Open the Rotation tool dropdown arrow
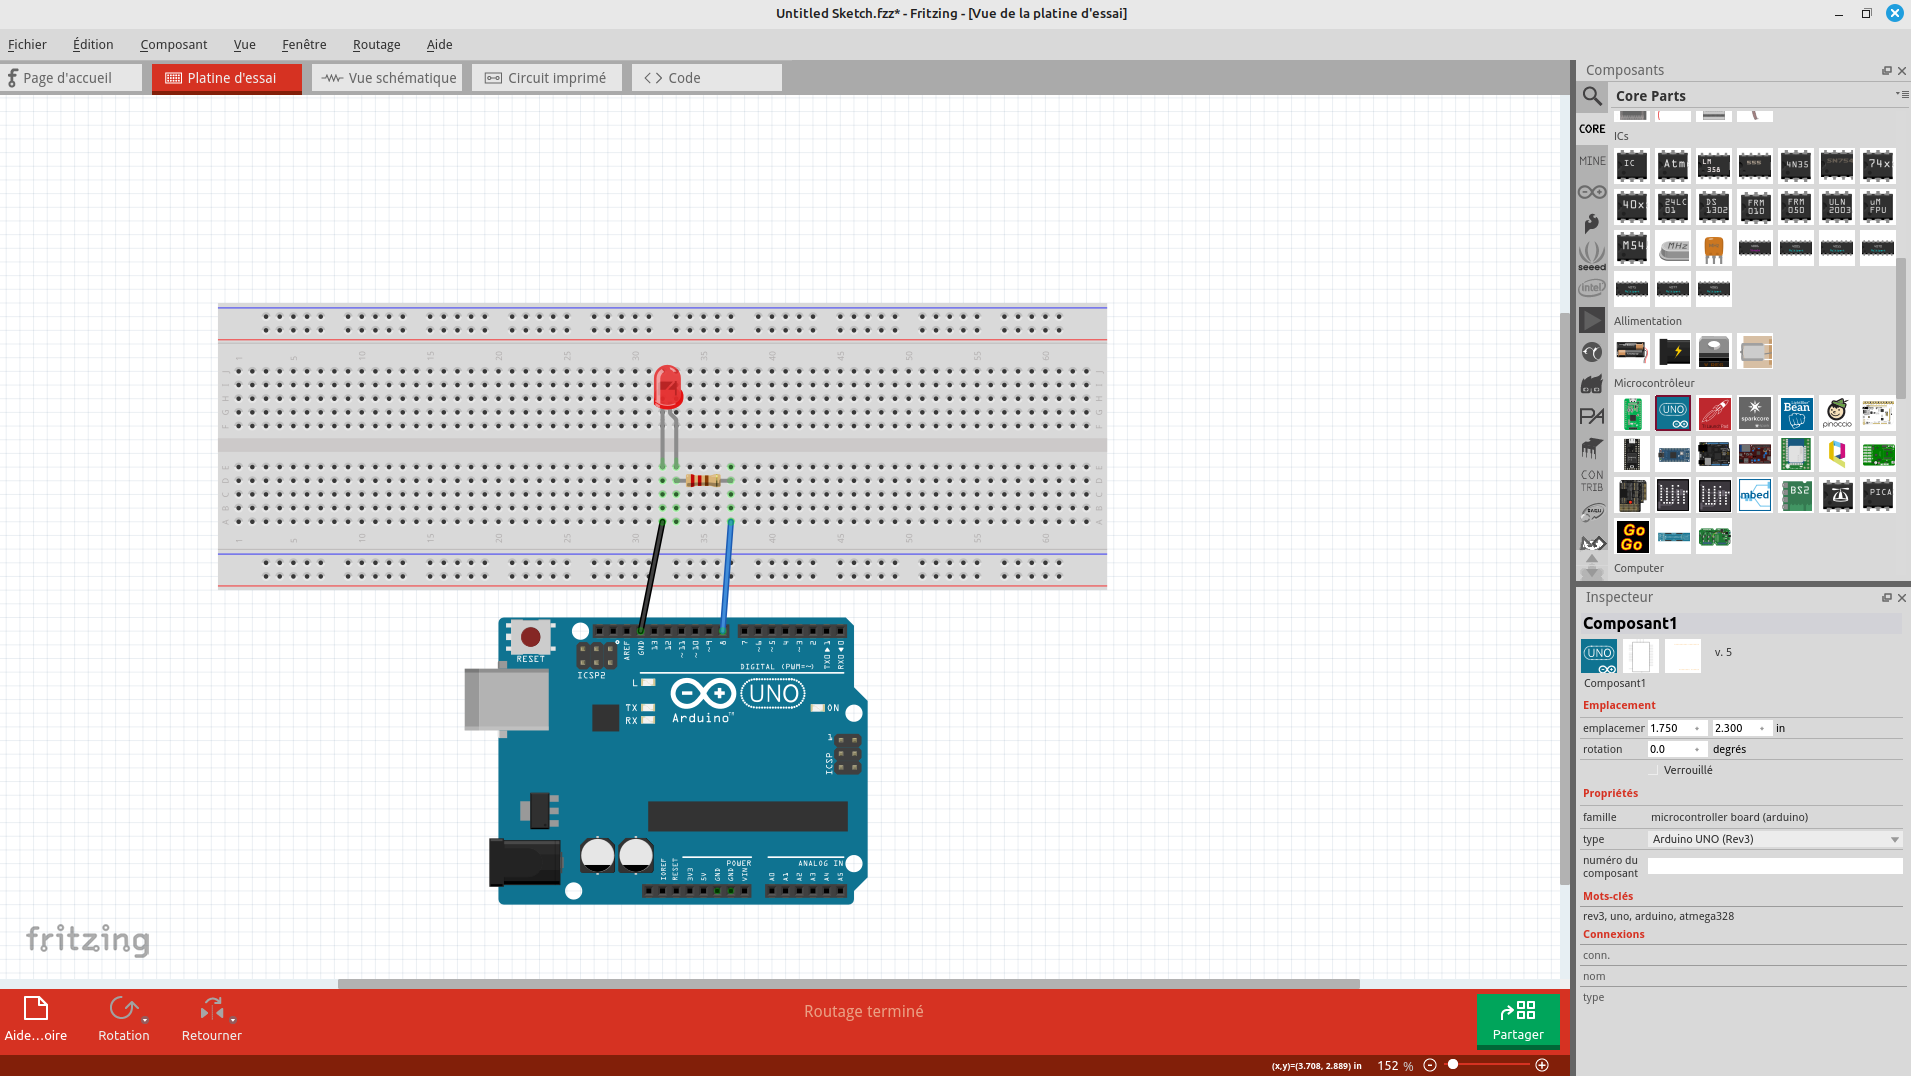Viewport: 1911px width, 1076px height. pos(145,1020)
